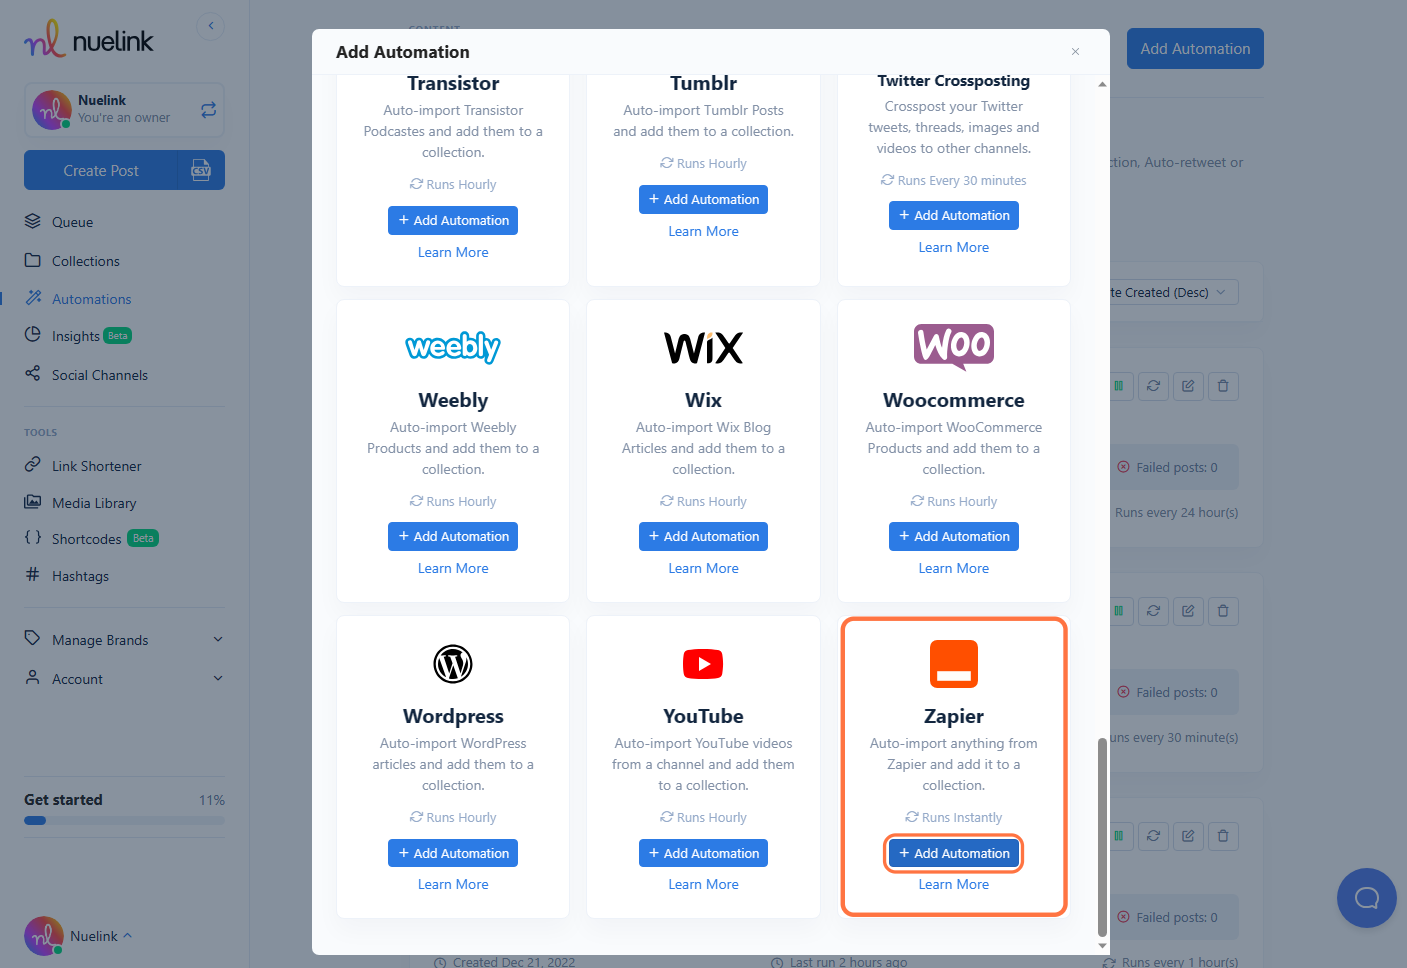The image size is (1407, 968).
Task: Click the Weebly logo
Action: (x=453, y=347)
